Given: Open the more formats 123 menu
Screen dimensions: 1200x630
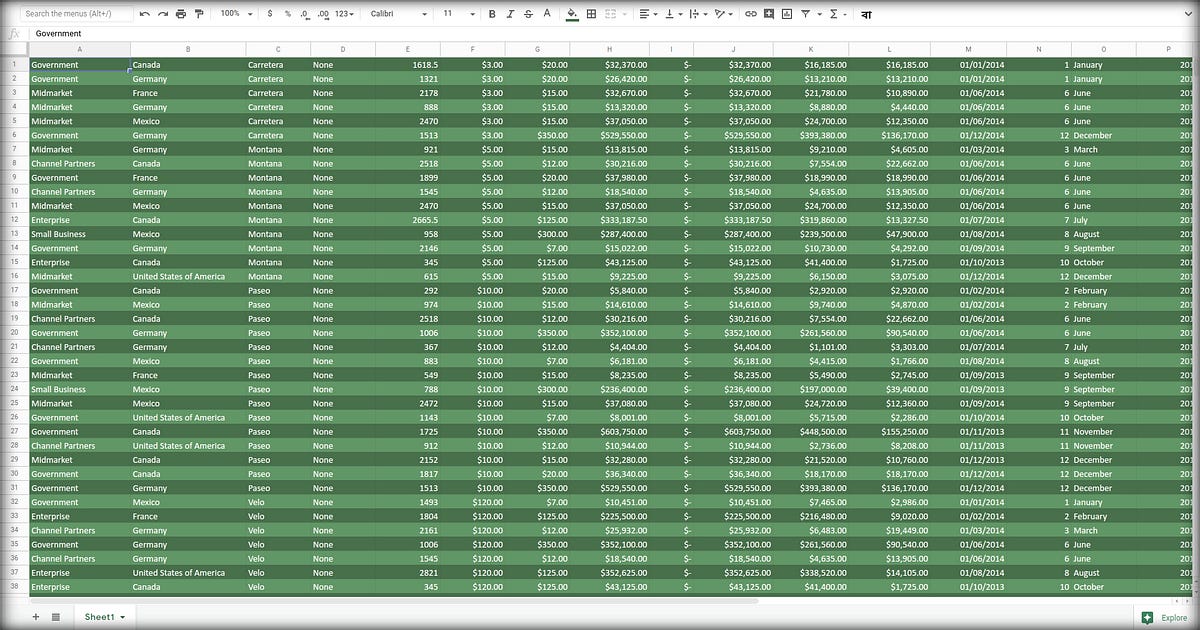Looking at the screenshot, I should (x=344, y=14).
